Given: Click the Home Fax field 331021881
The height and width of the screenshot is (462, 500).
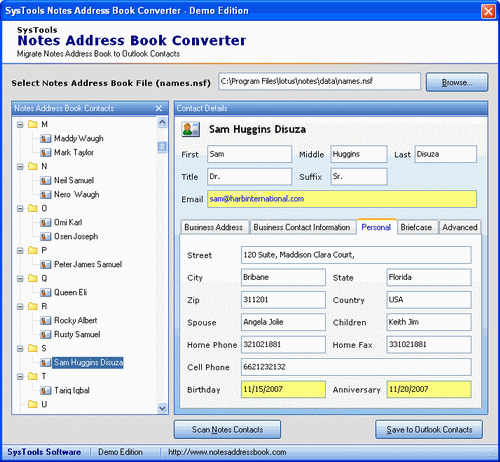Looking at the screenshot, I should (429, 344).
